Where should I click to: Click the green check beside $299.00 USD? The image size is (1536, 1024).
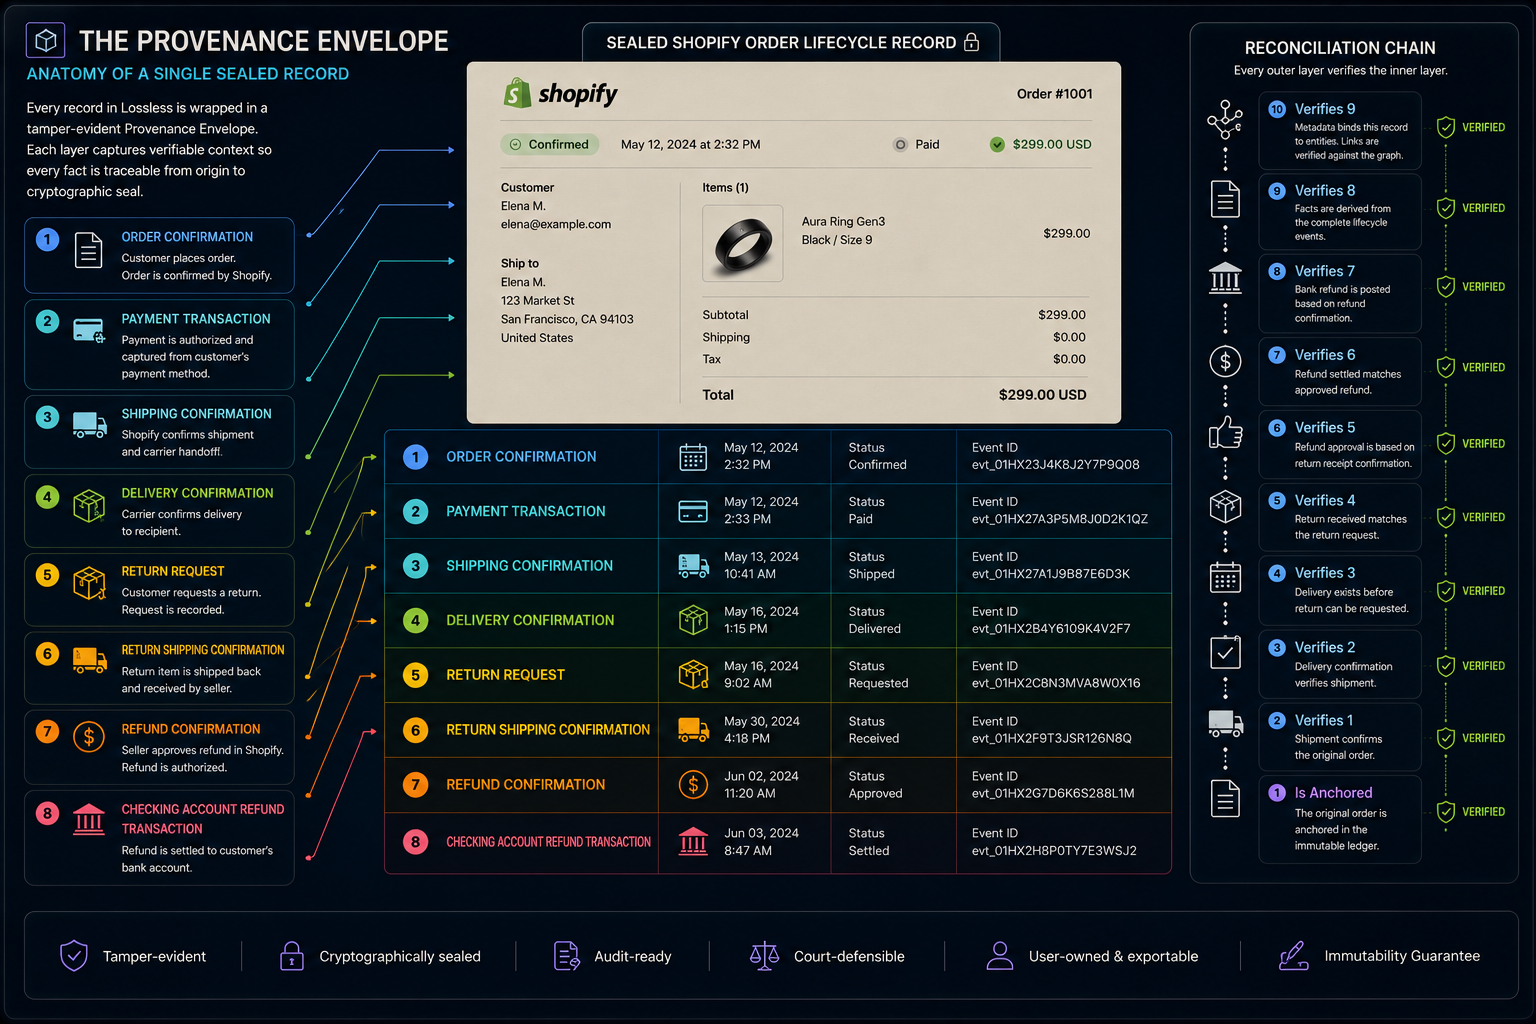point(997,144)
